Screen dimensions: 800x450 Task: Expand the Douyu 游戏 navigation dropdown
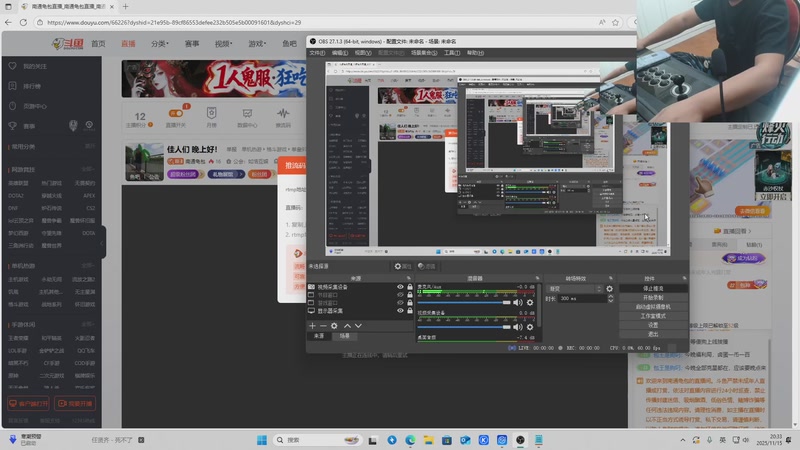[x=257, y=44]
